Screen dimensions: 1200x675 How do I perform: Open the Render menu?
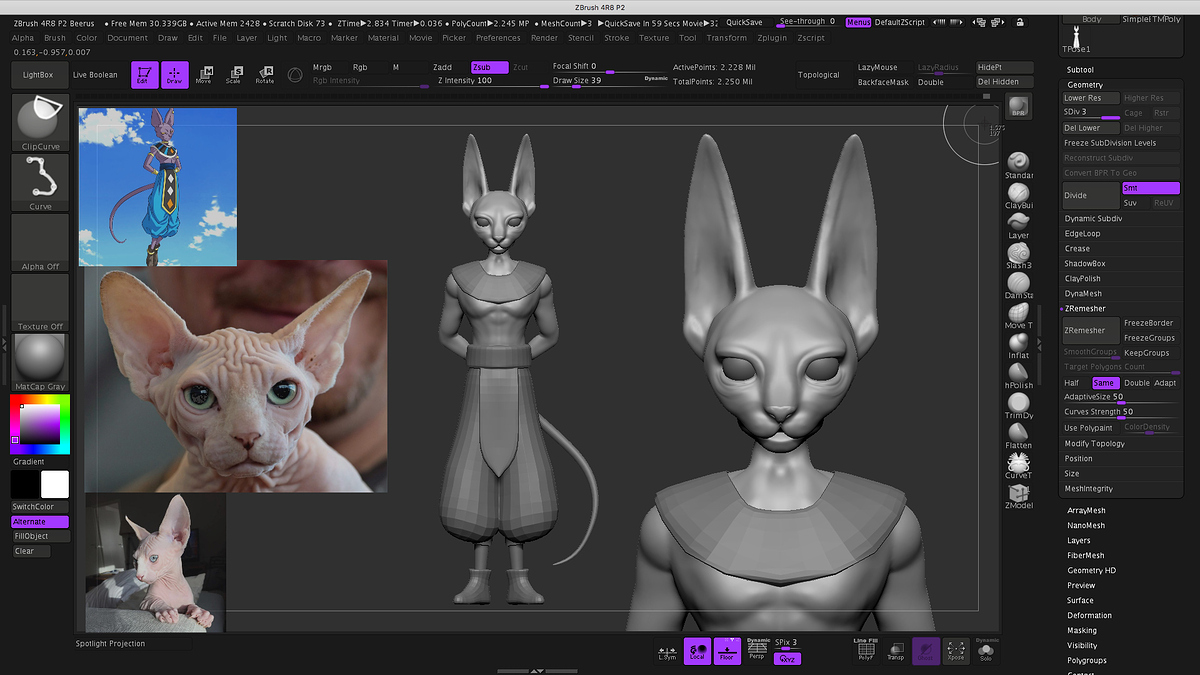545,38
